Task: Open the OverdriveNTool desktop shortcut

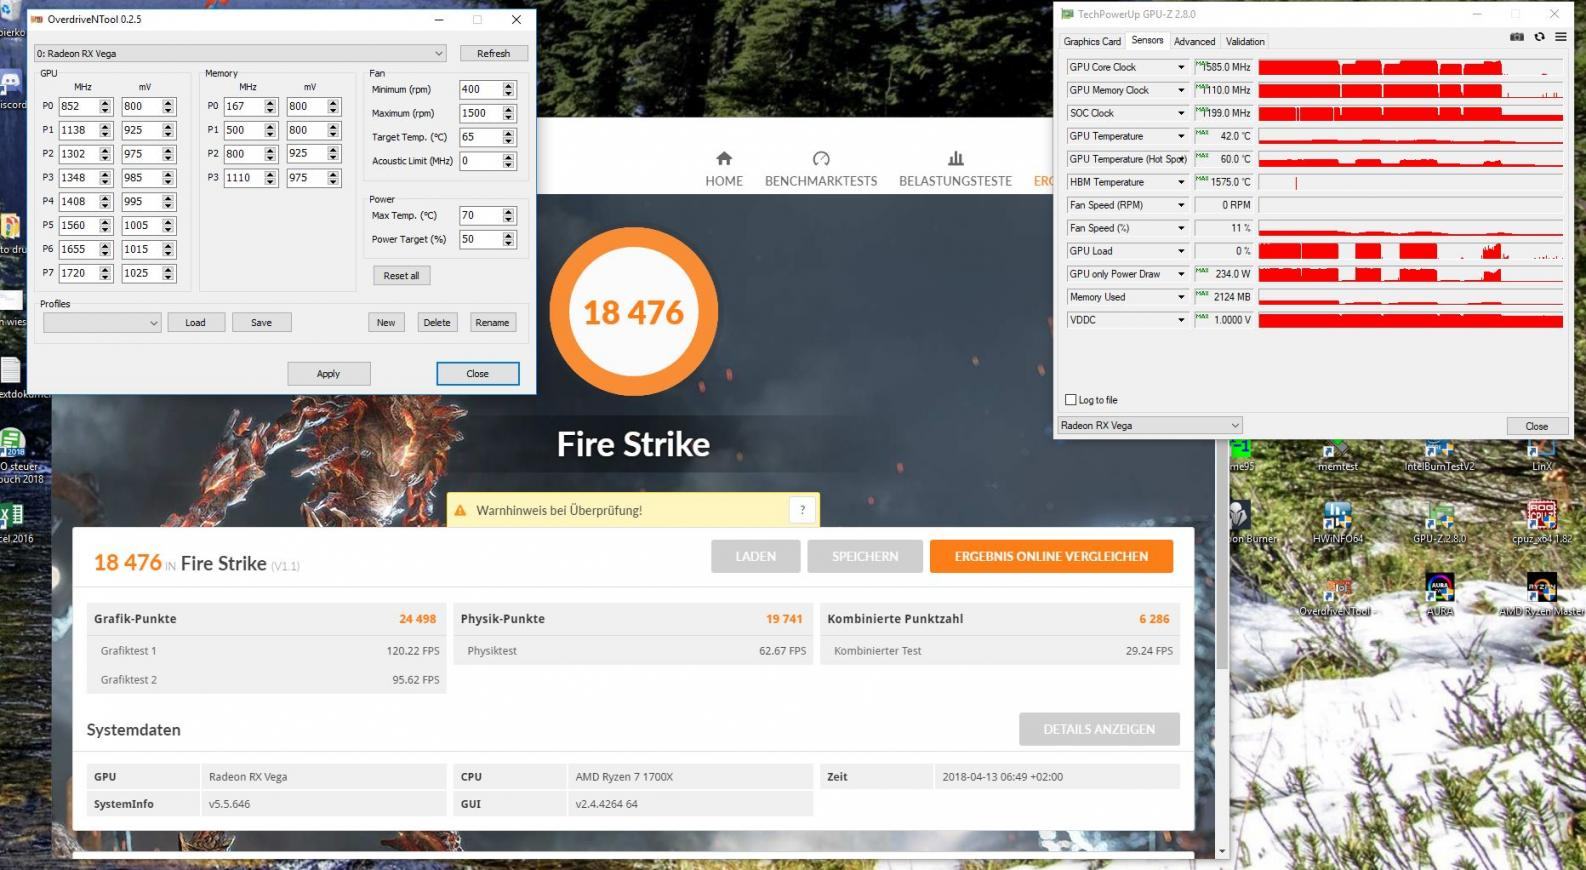Action: tap(1337, 595)
